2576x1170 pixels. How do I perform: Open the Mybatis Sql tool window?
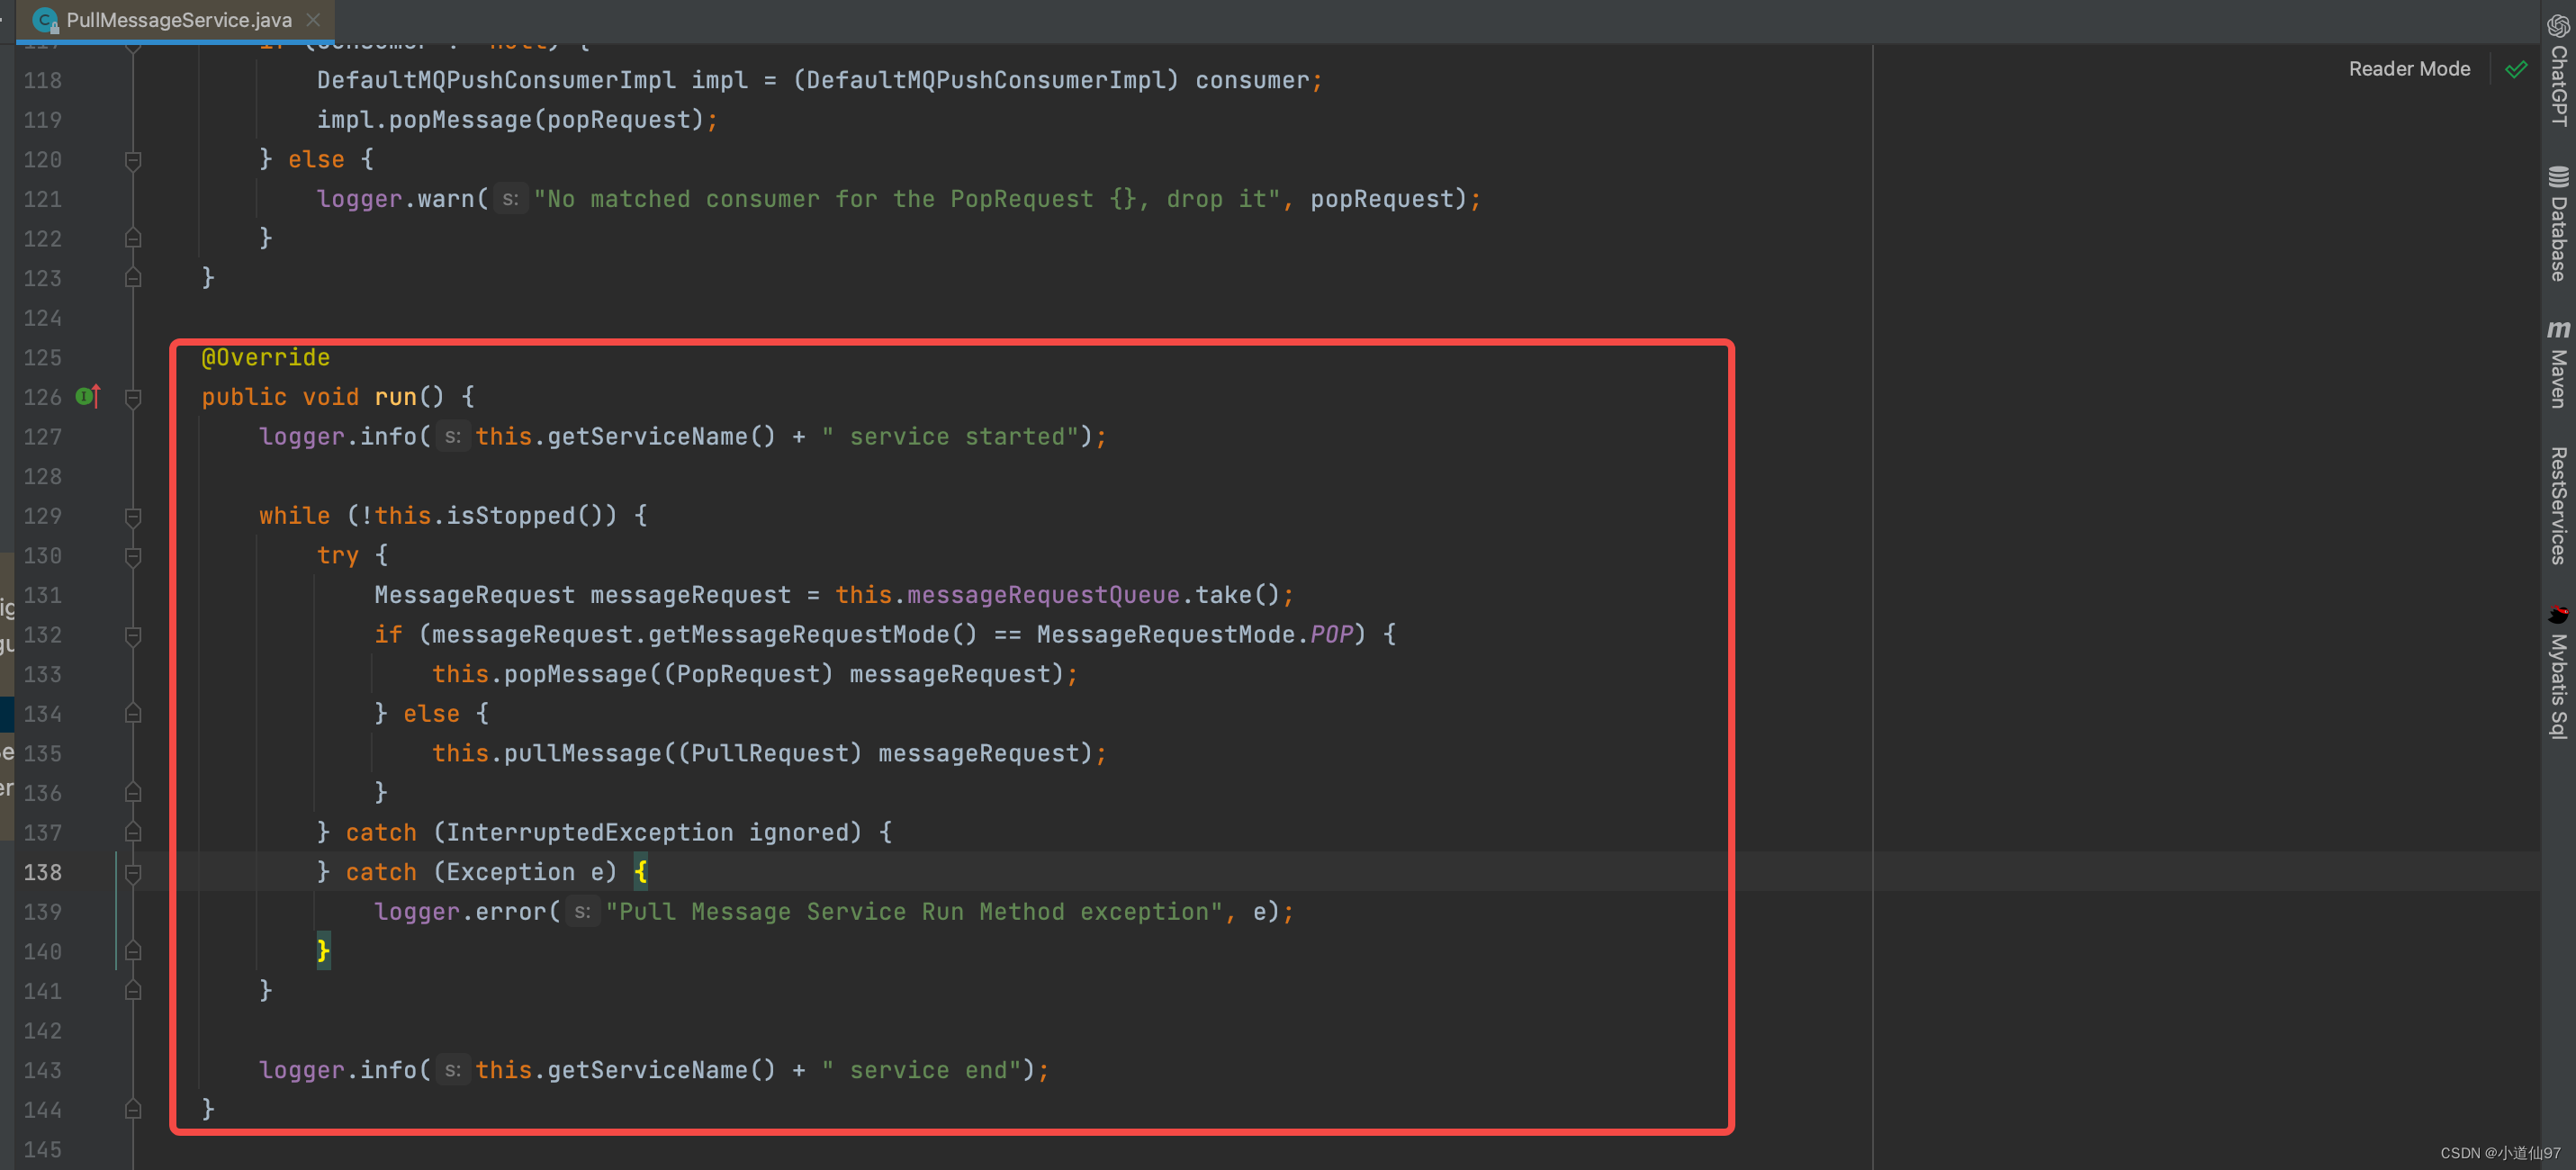[2558, 672]
